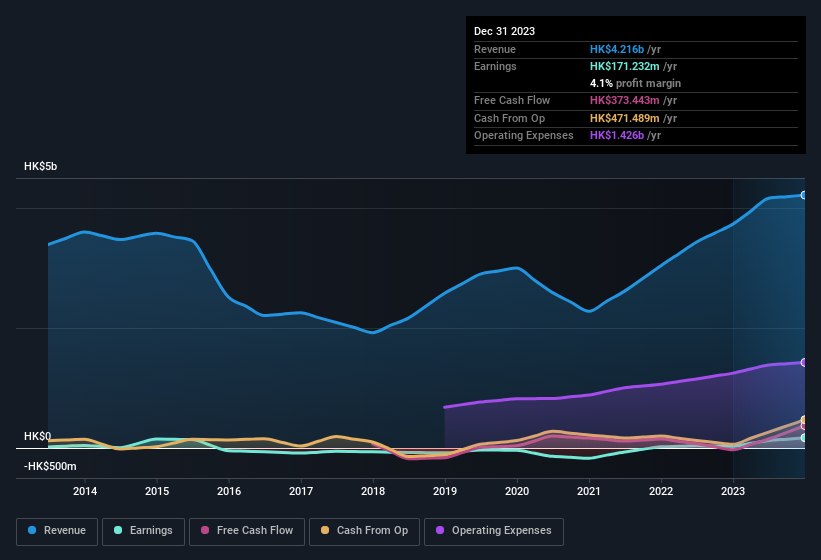Click the Revenue row label in tooltip

click(x=495, y=49)
